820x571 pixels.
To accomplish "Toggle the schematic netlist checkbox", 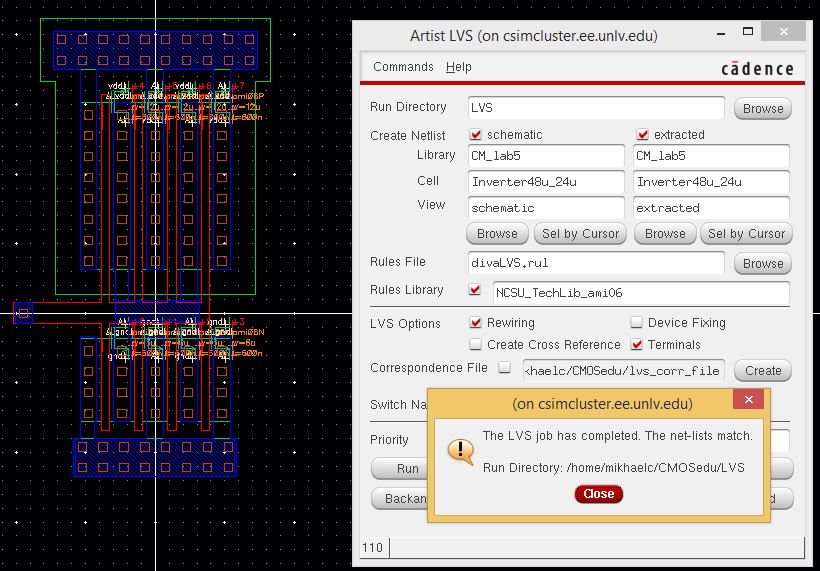I will [x=476, y=135].
